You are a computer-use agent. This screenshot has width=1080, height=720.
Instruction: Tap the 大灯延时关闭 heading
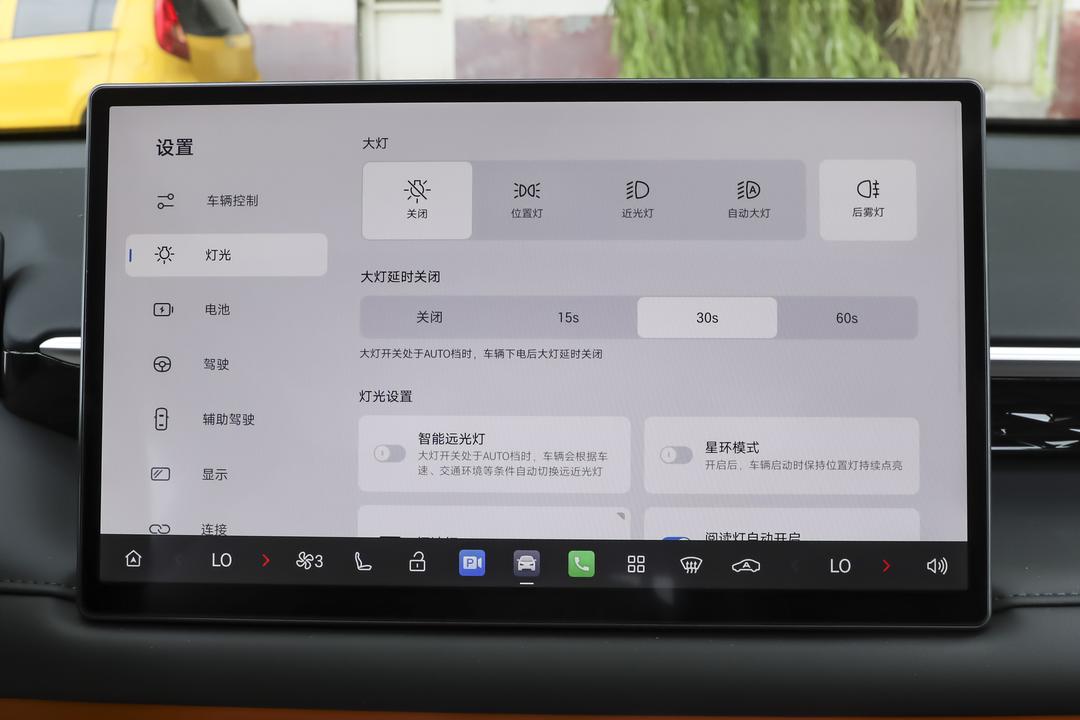[400, 277]
